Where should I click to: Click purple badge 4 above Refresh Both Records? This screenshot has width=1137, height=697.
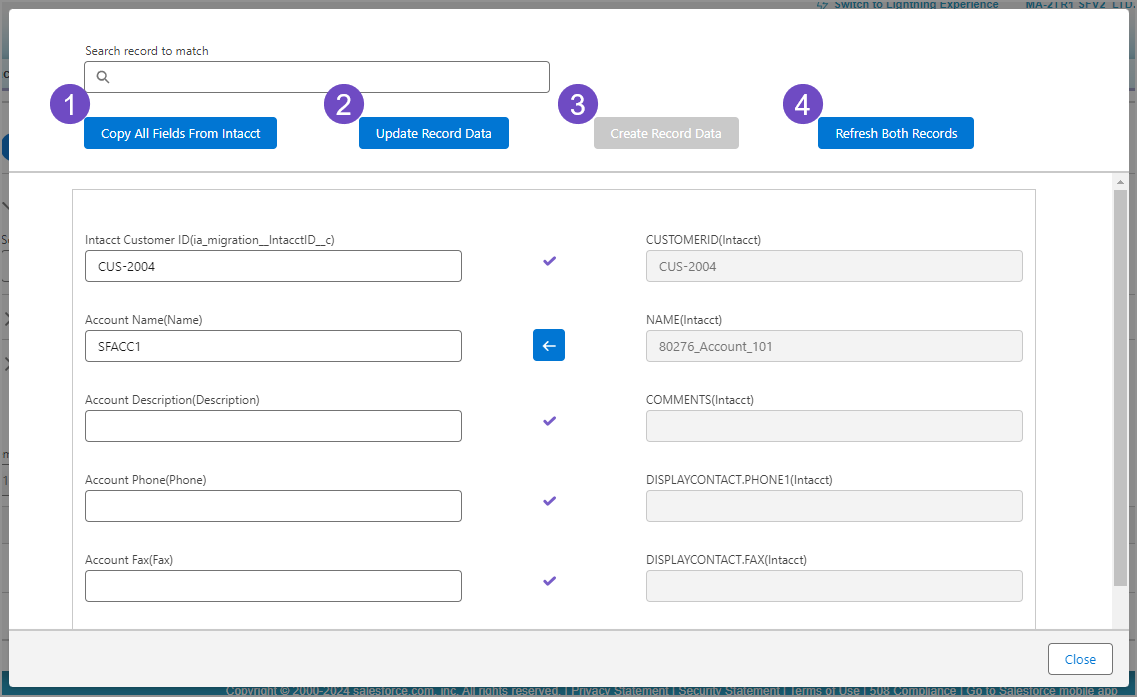pos(802,103)
